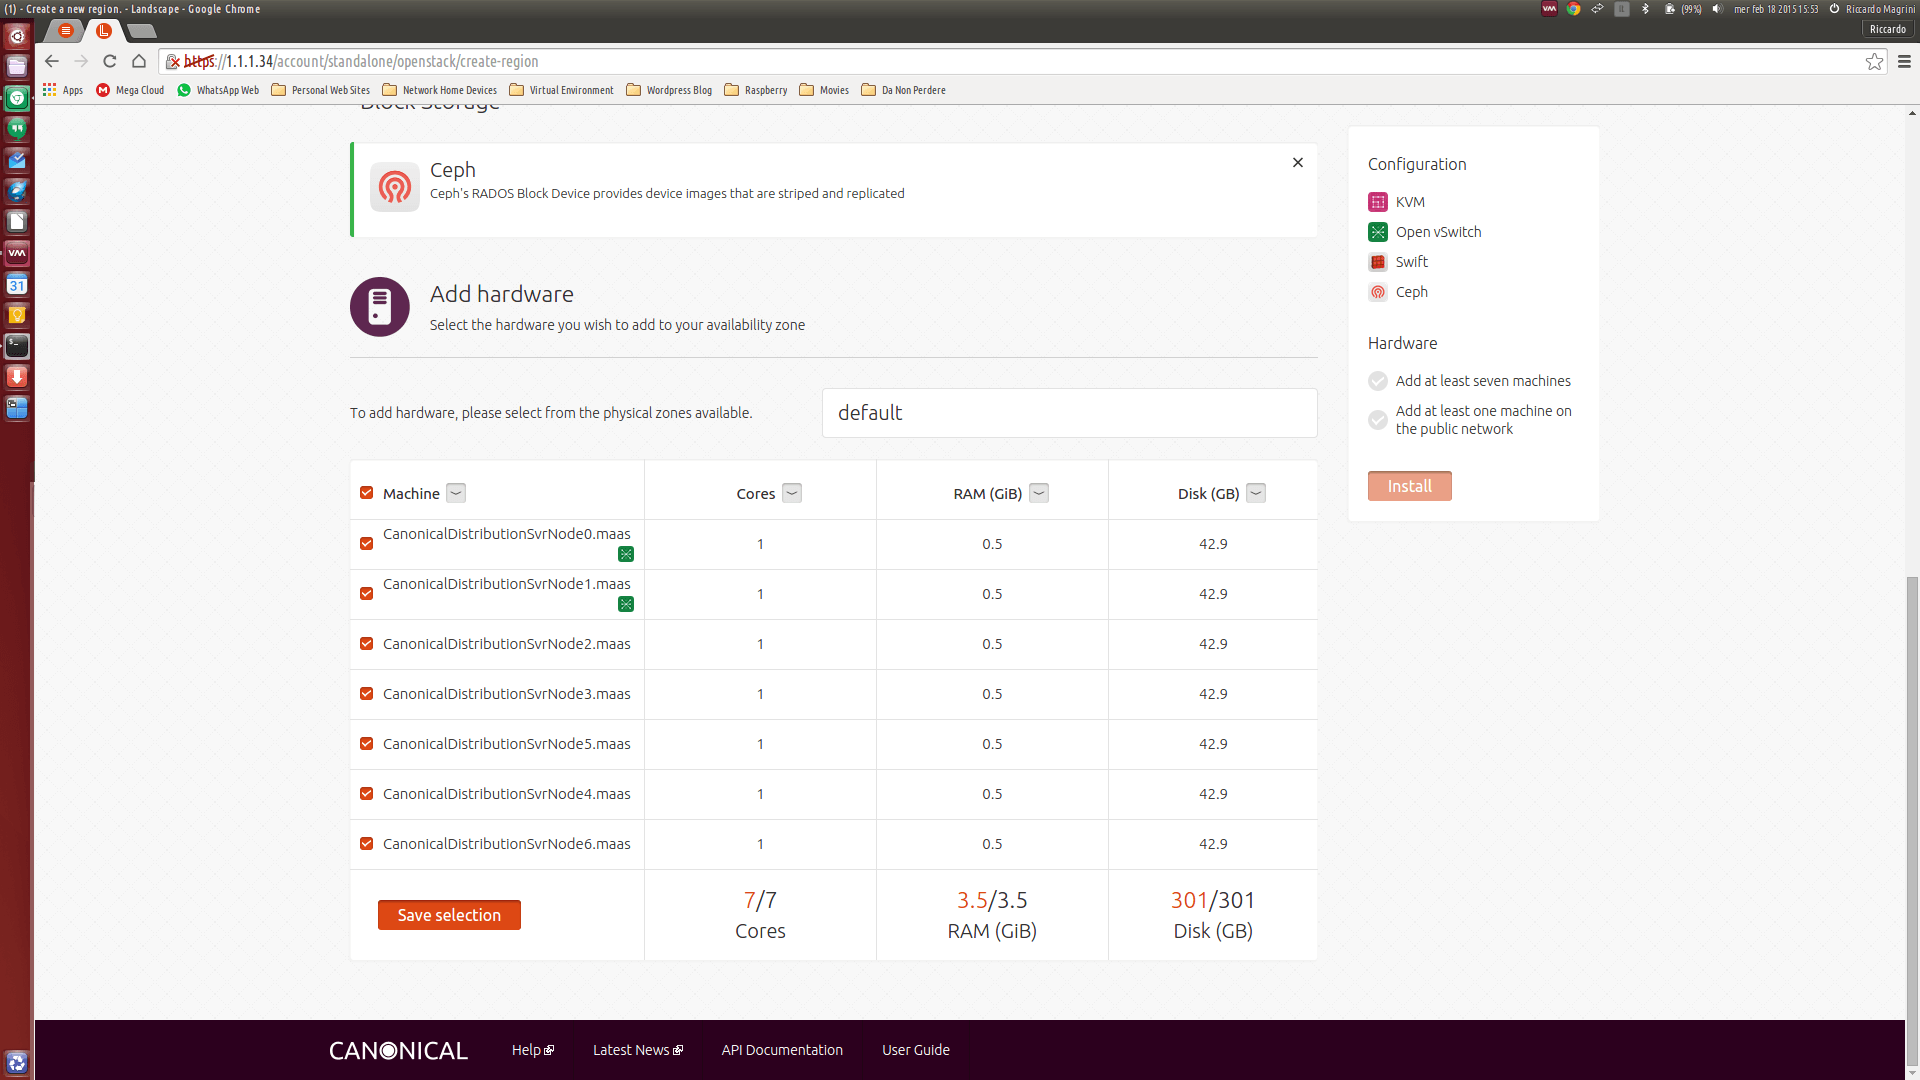
Task: Click the green network badge on SvrNode0
Action: click(626, 554)
